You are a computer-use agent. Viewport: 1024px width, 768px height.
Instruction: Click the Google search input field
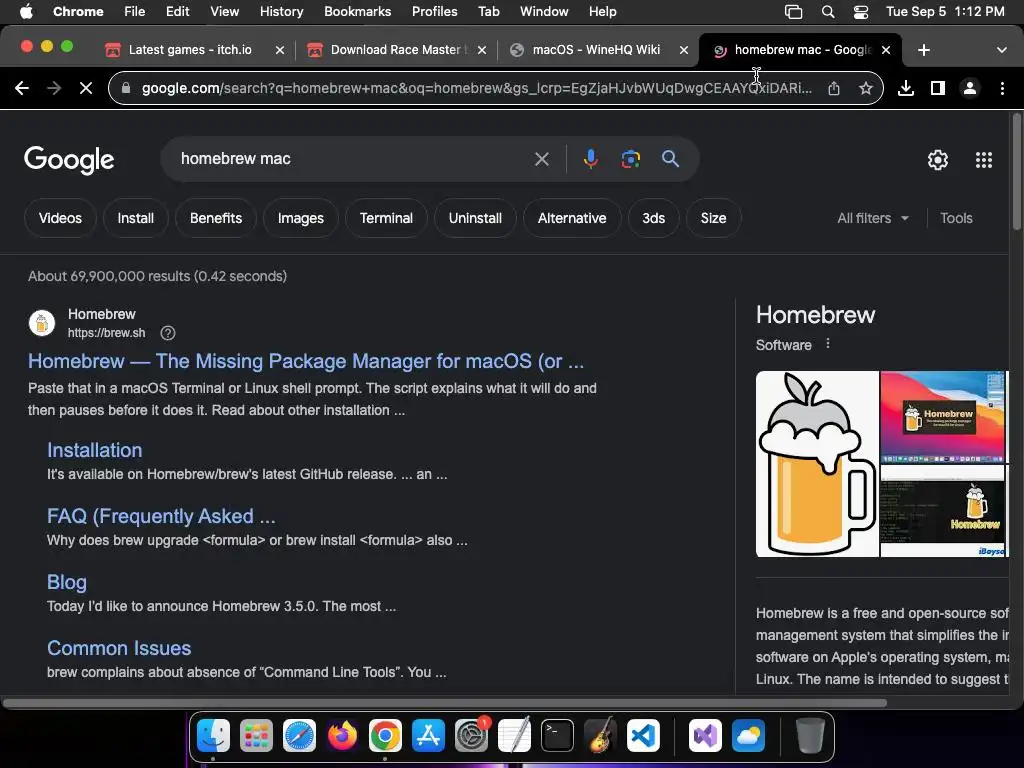pyautogui.click(x=353, y=159)
